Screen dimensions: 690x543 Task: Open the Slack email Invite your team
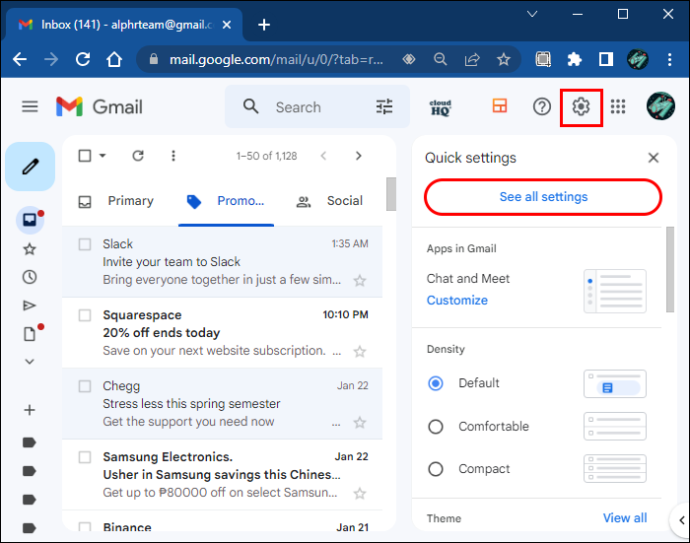tap(222, 262)
